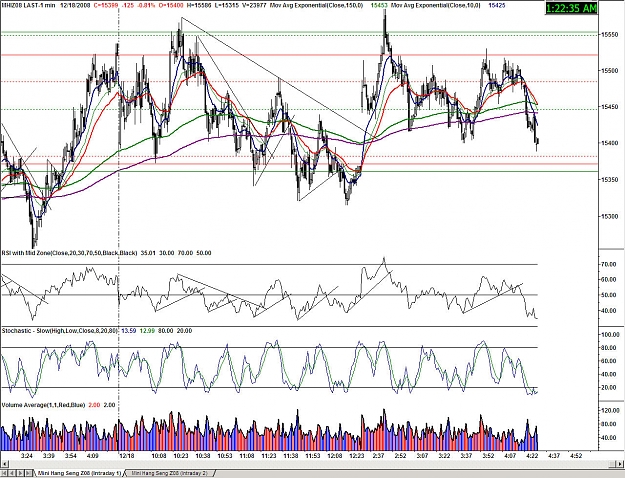This screenshot has height=478, width=625.
Task: Click the Stochastic - Slow indicator label
Action: pos(60,330)
